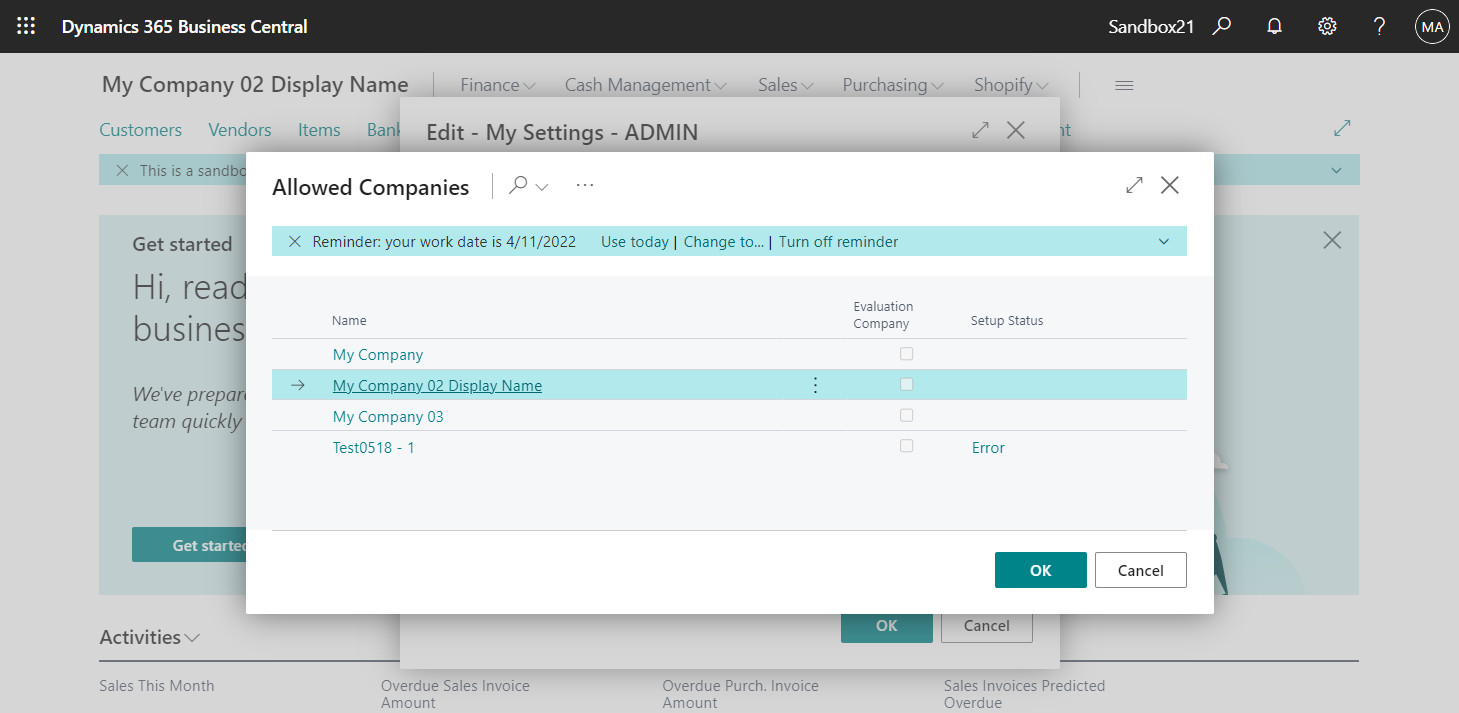Show row actions for My Company 02
1459x713 pixels.
(815, 385)
